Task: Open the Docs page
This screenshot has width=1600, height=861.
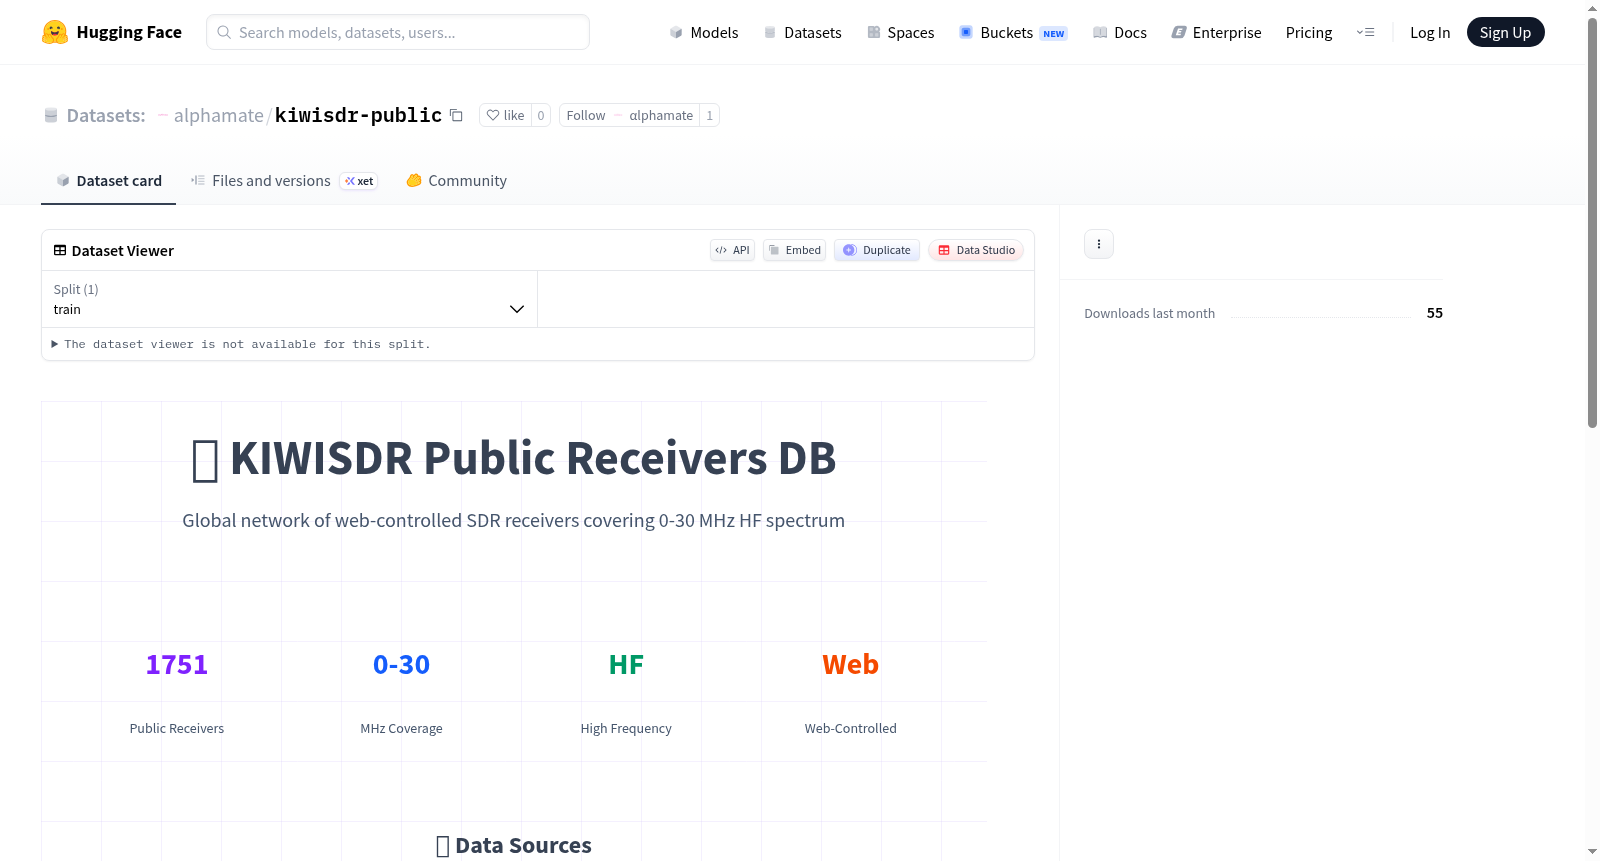Action: pyautogui.click(x=1120, y=32)
